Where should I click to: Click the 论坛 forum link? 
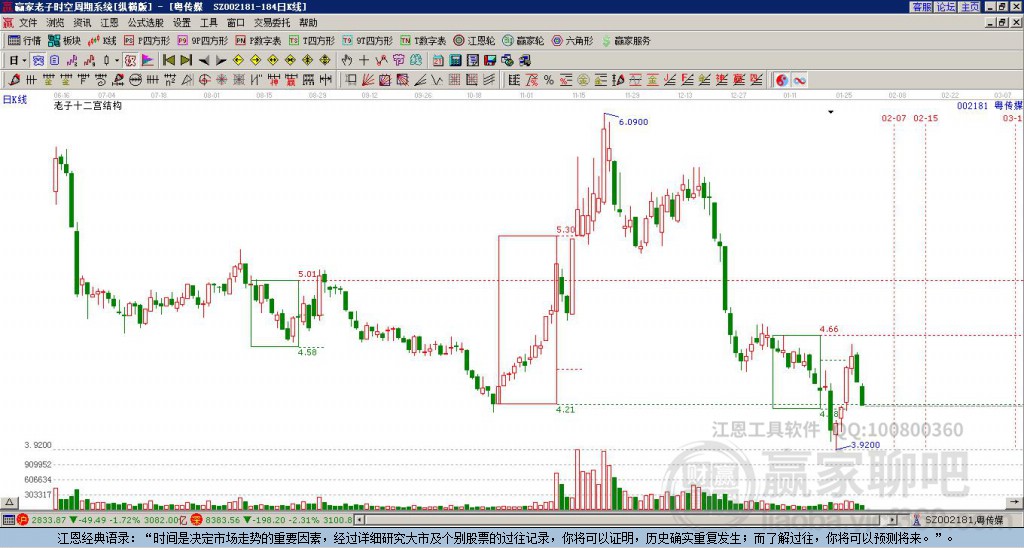coord(945,7)
